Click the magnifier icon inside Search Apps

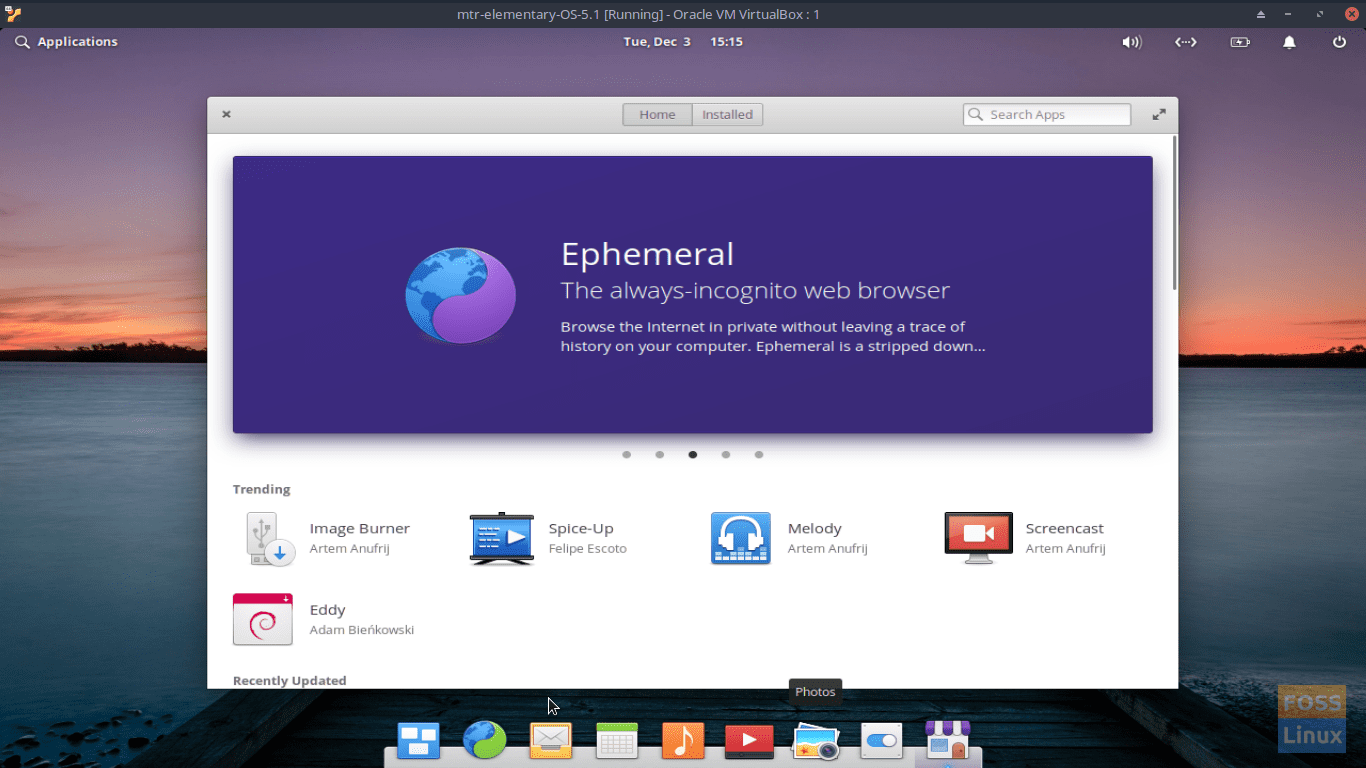coord(976,115)
